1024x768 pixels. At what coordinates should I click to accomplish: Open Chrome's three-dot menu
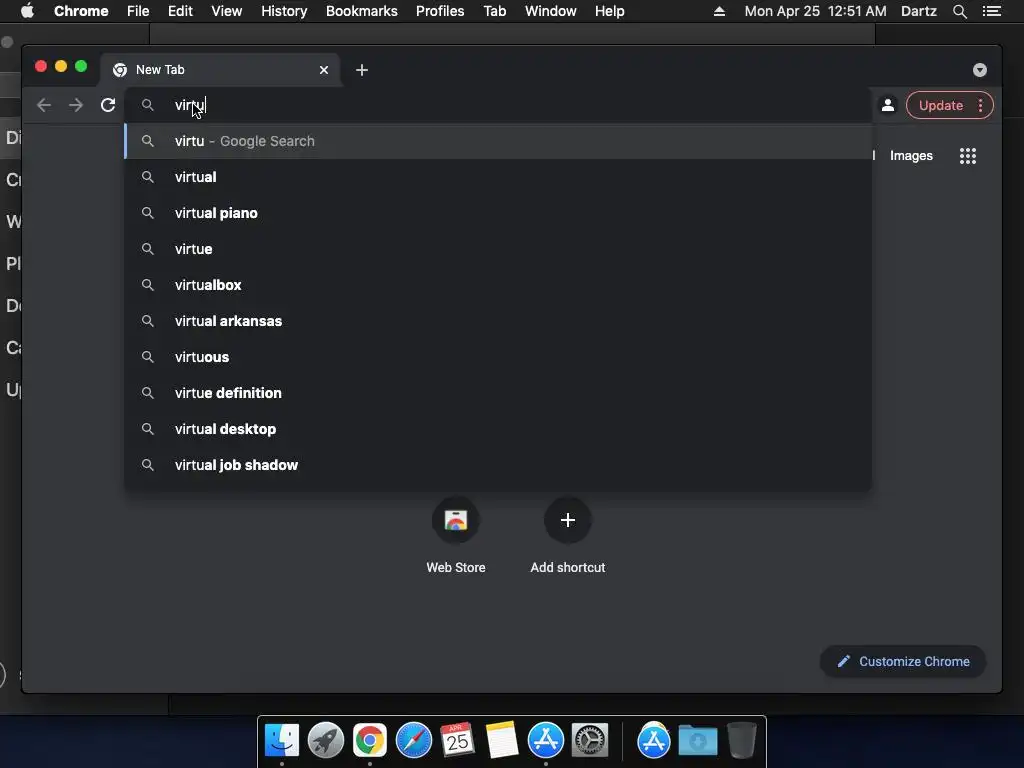(980, 105)
